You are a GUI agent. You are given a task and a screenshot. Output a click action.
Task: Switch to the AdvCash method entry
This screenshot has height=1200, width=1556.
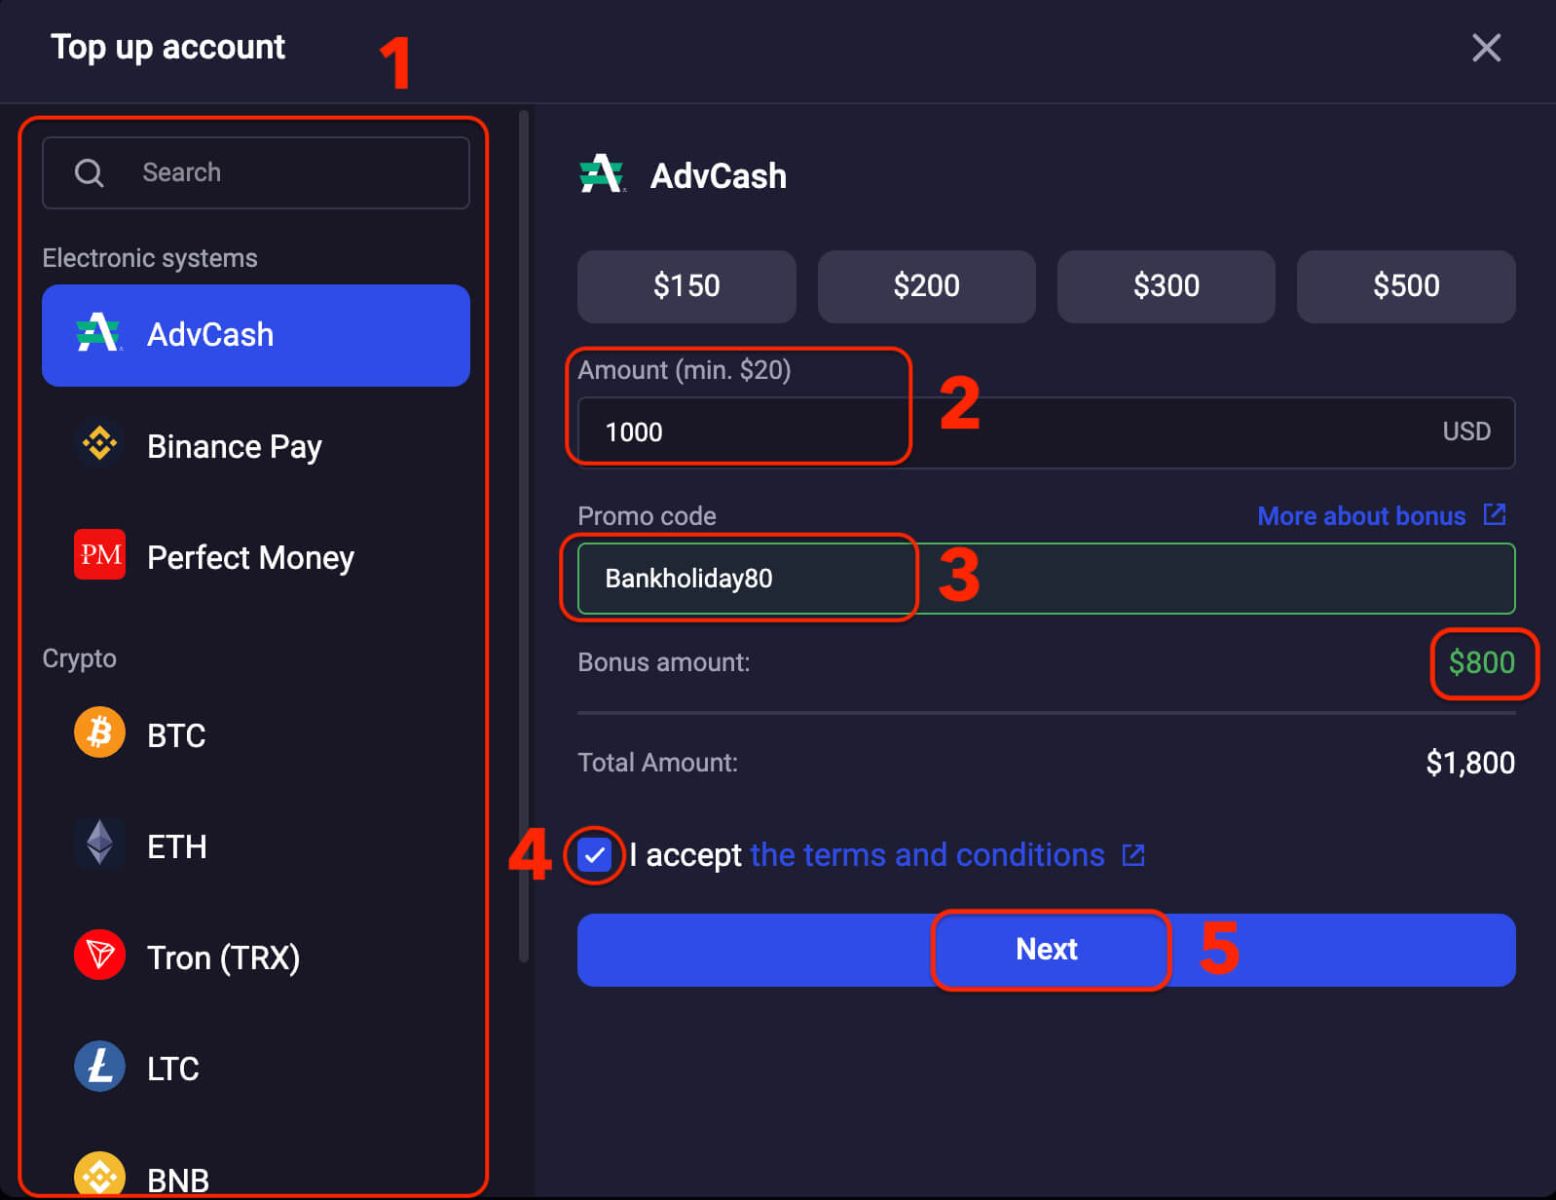pos(255,335)
